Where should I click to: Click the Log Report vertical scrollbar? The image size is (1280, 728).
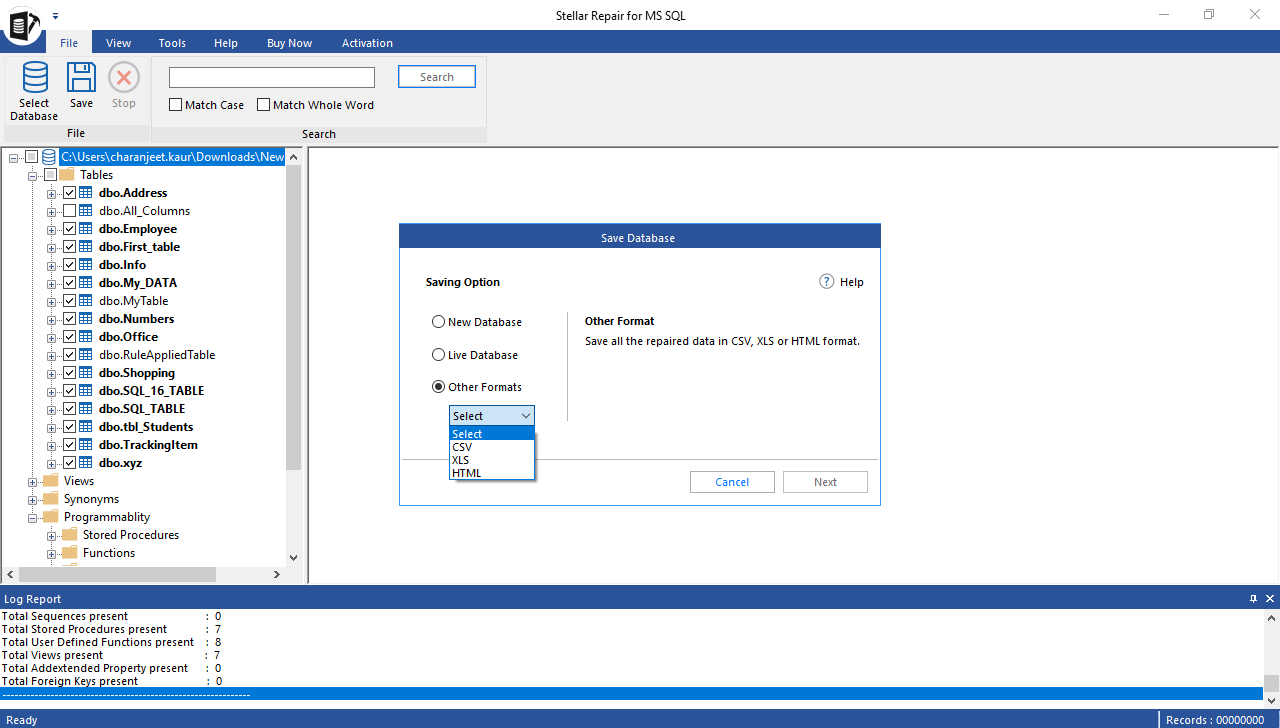tap(1271, 685)
